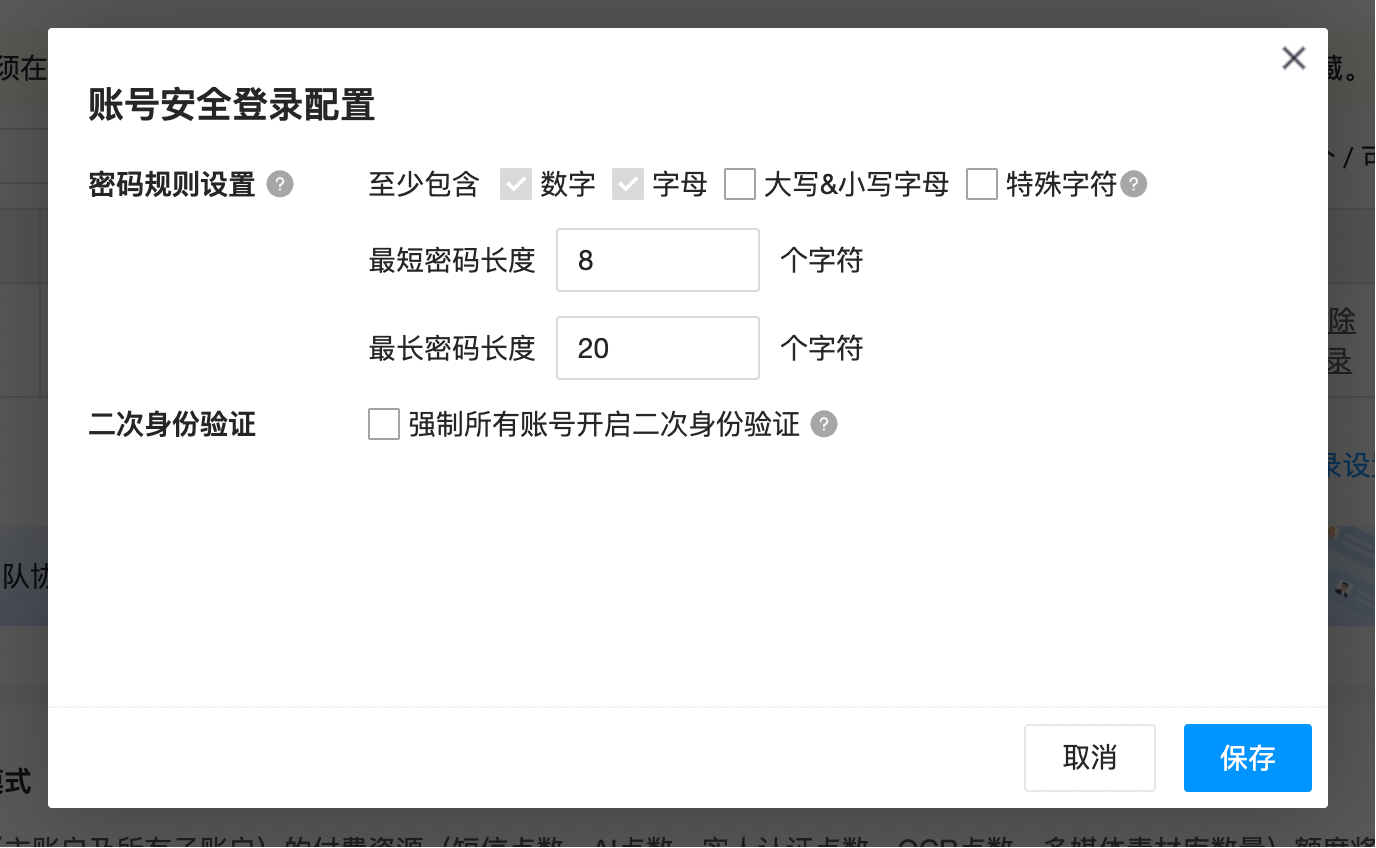This screenshot has height=848, width=1376.
Task: Enable the 大写&小写字母 checkbox
Action: point(740,184)
